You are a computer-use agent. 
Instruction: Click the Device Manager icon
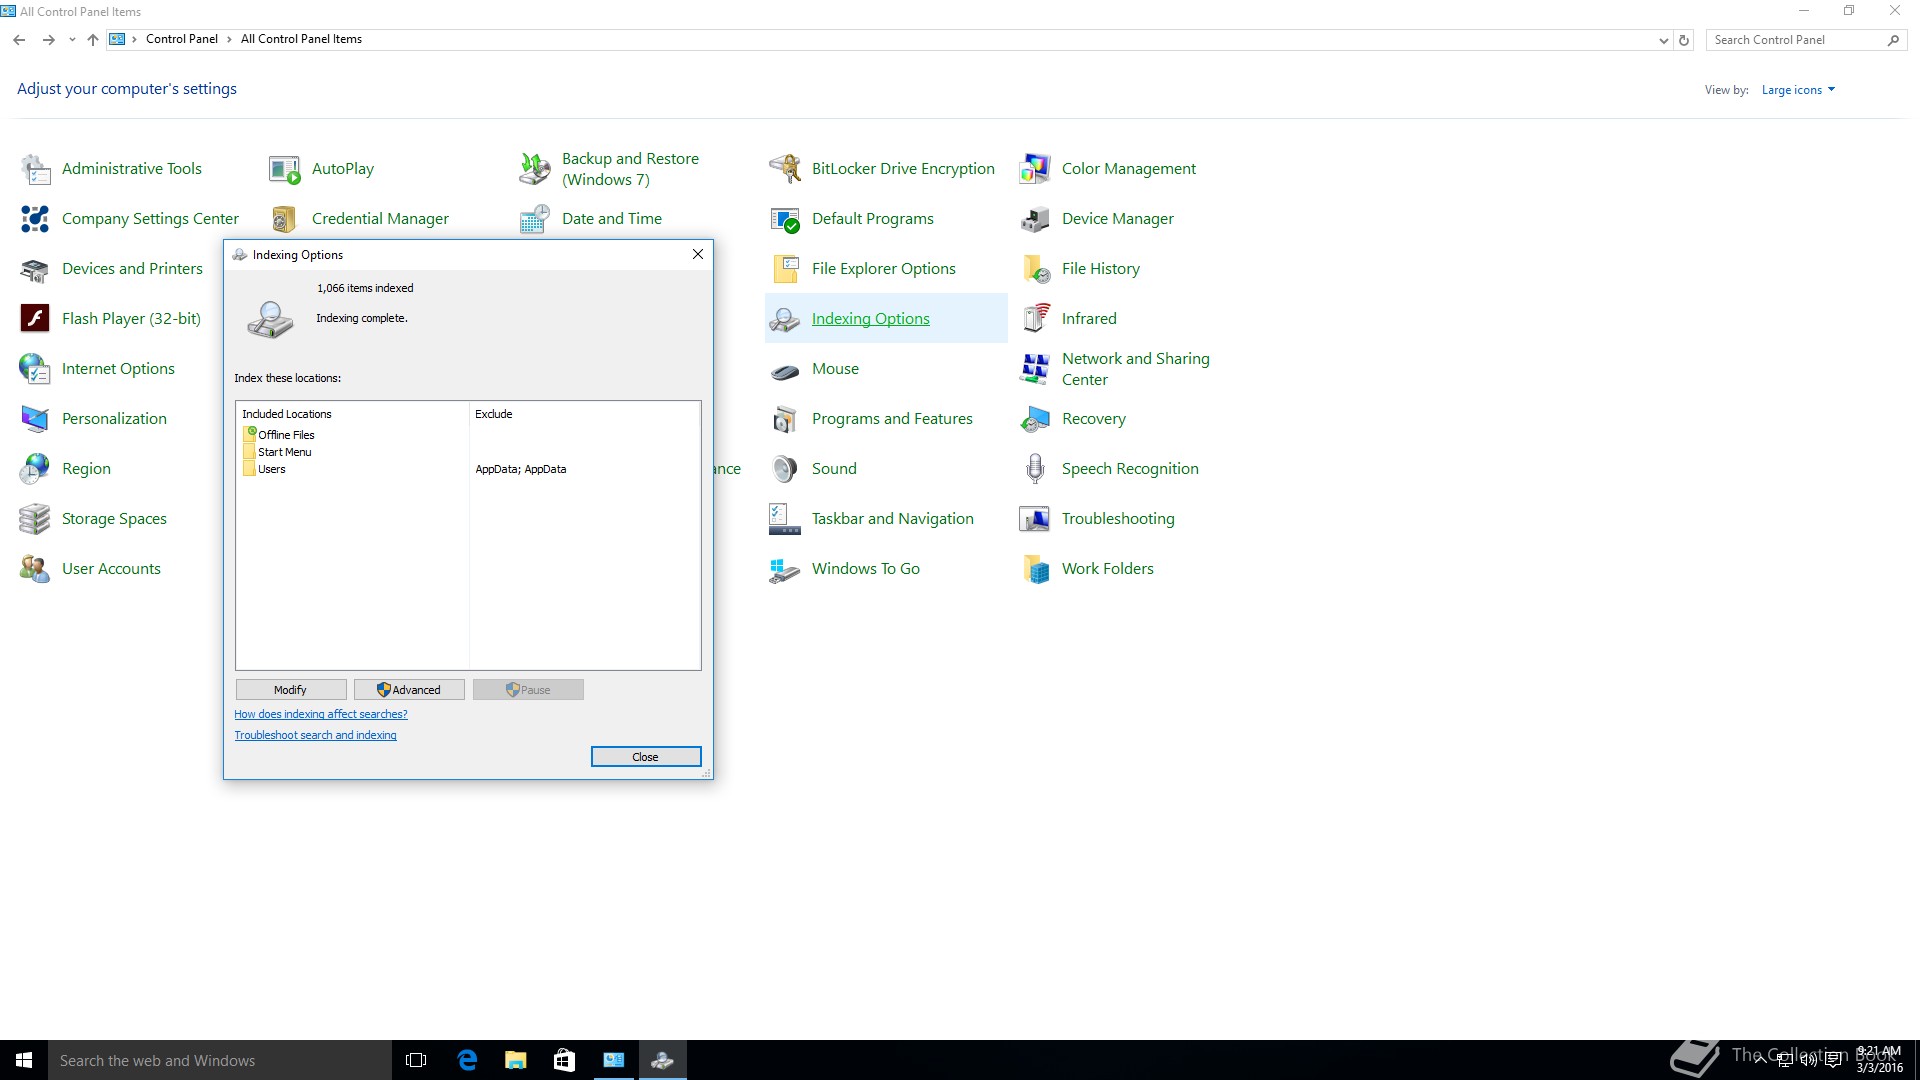(1035, 219)
